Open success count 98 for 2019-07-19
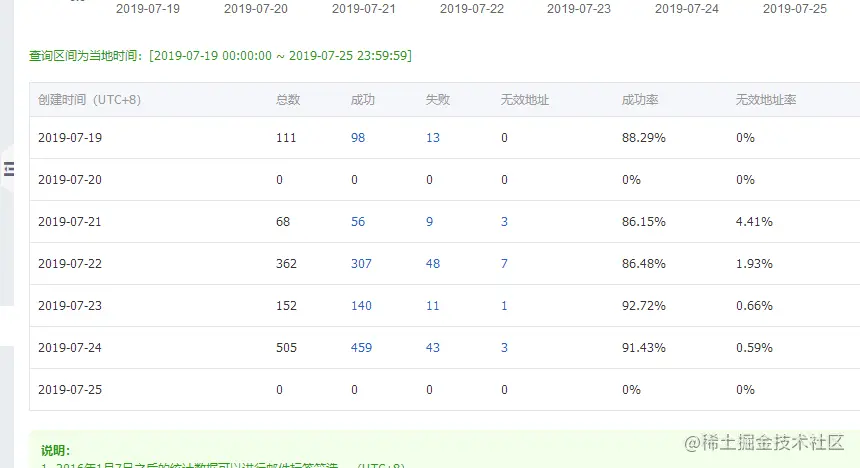860x468 pixels. click(358, 138)
